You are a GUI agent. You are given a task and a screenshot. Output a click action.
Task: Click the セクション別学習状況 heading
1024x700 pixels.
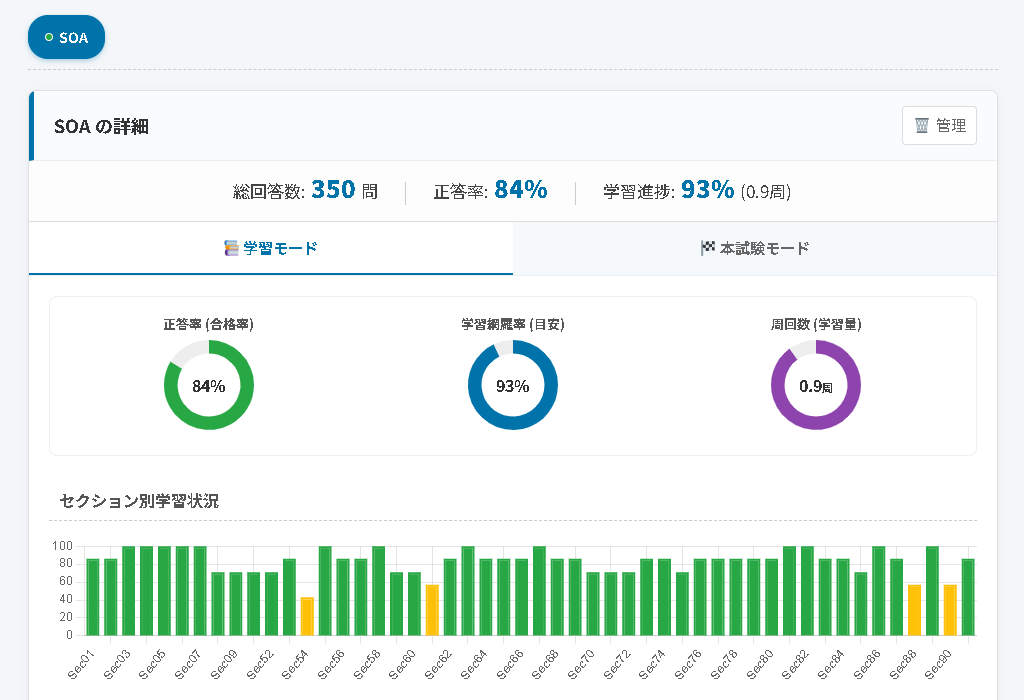(139, 501)
